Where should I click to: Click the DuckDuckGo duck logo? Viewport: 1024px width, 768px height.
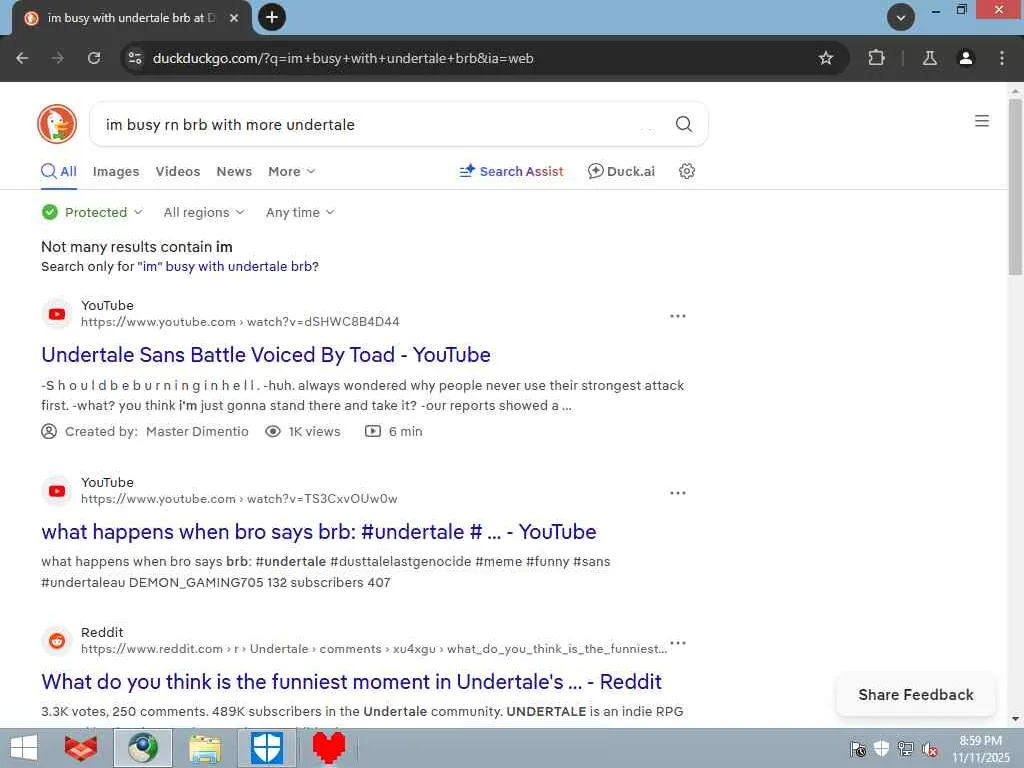[57, 124]
